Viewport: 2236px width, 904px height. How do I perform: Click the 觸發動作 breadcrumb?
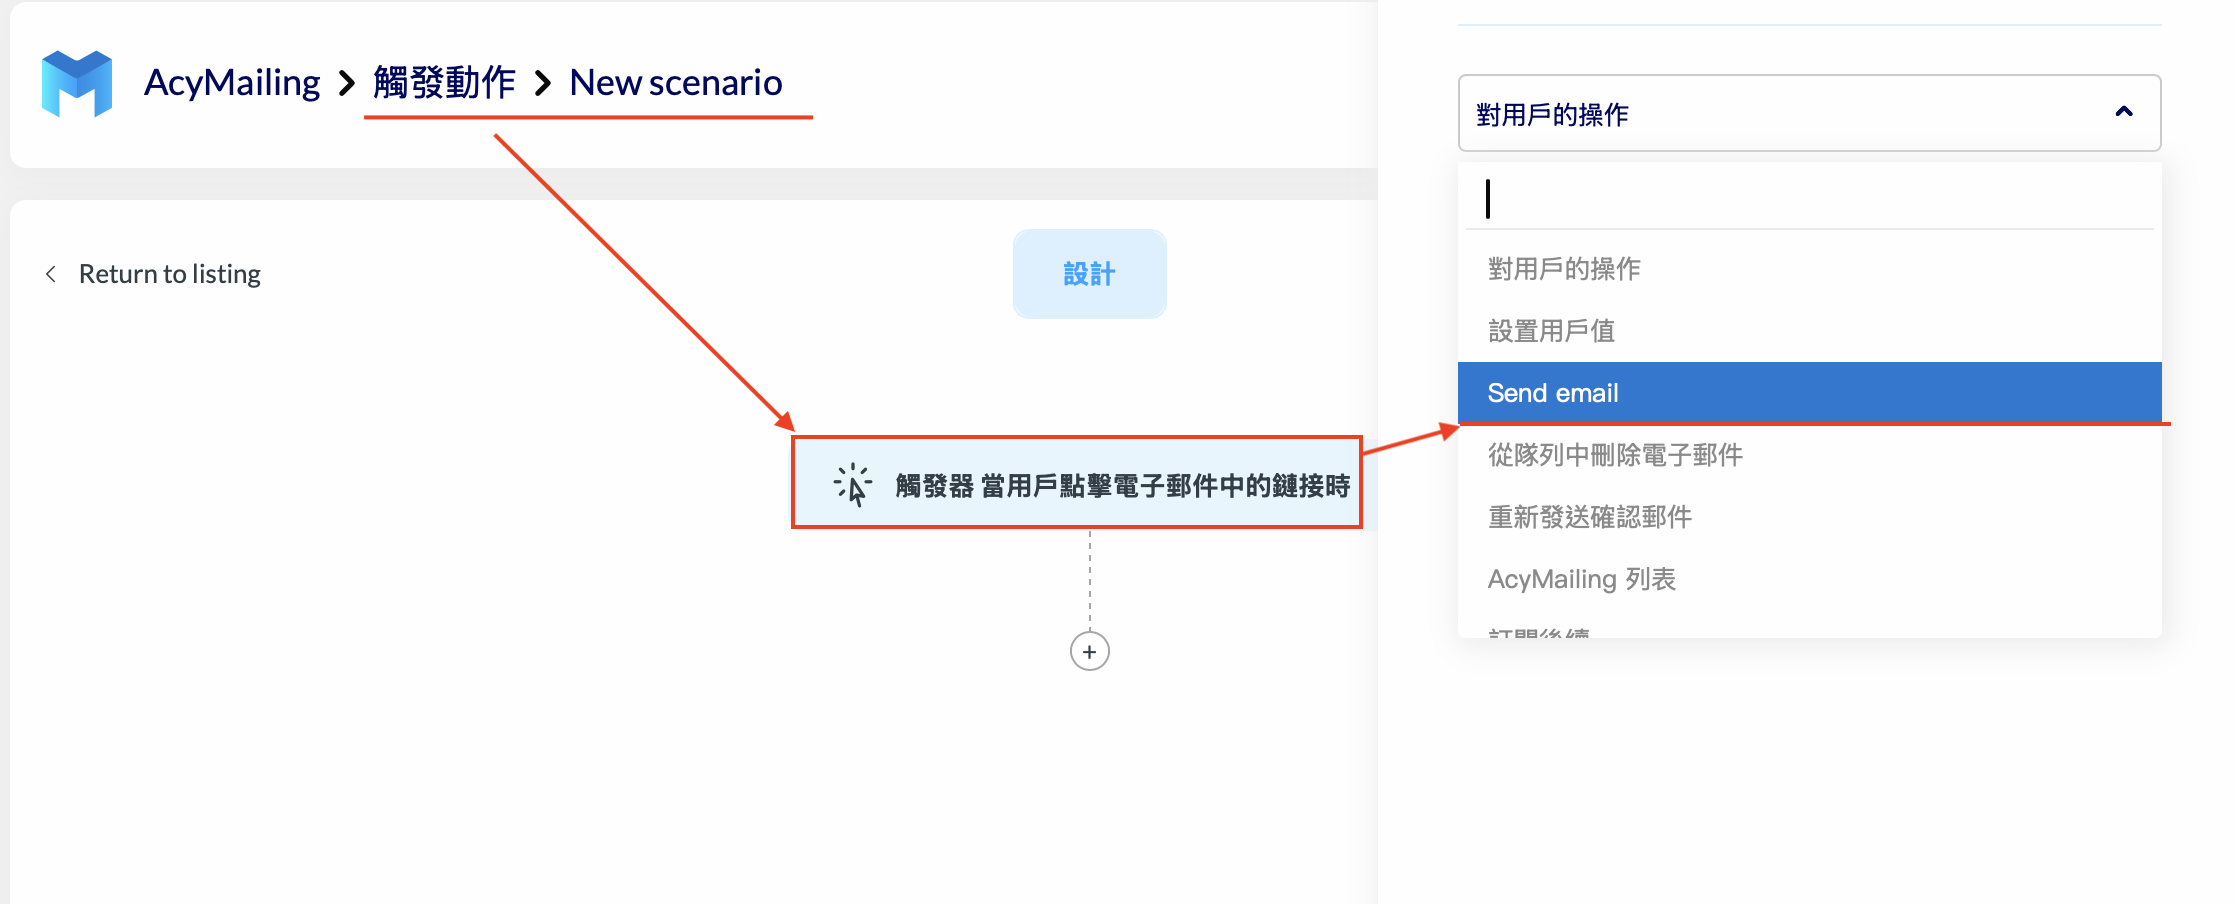click(x=443, y=82)
